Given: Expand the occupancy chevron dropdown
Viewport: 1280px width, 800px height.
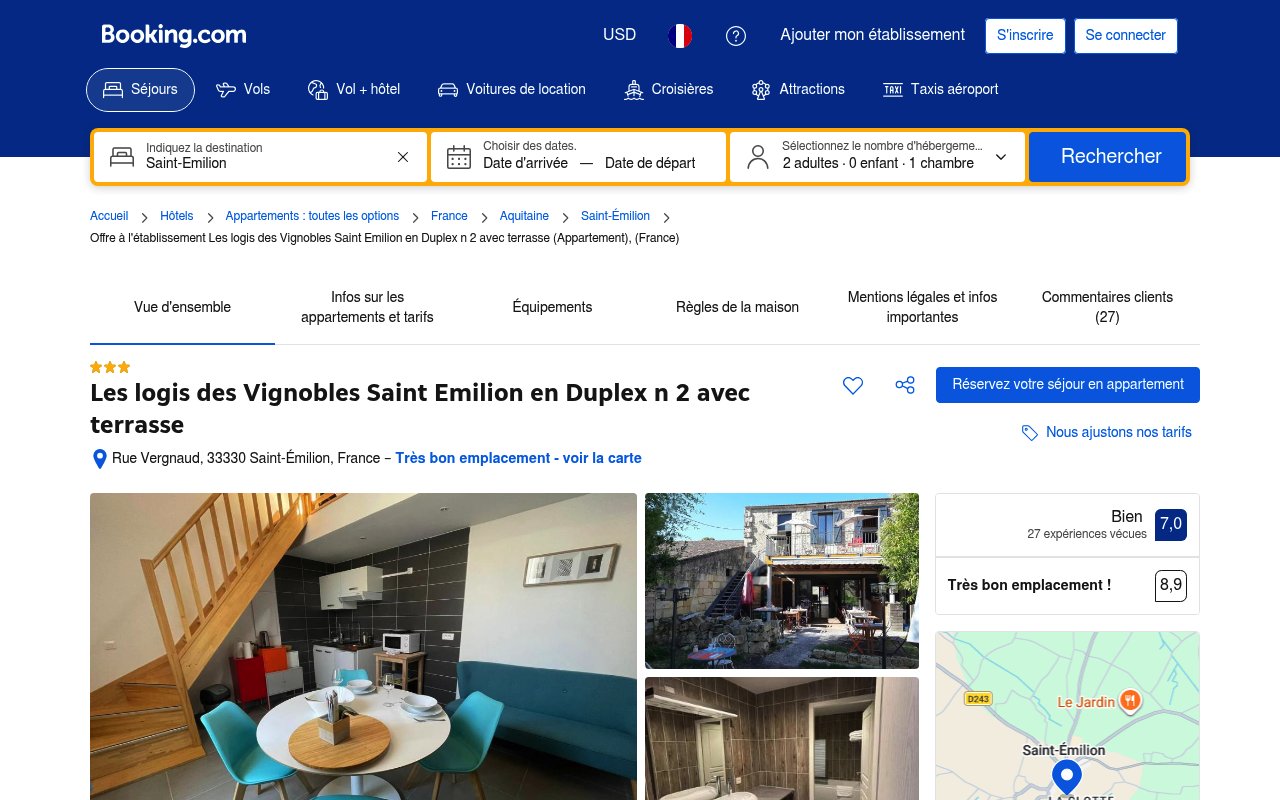Looking at the screenshot, I should click(1001, 157).
